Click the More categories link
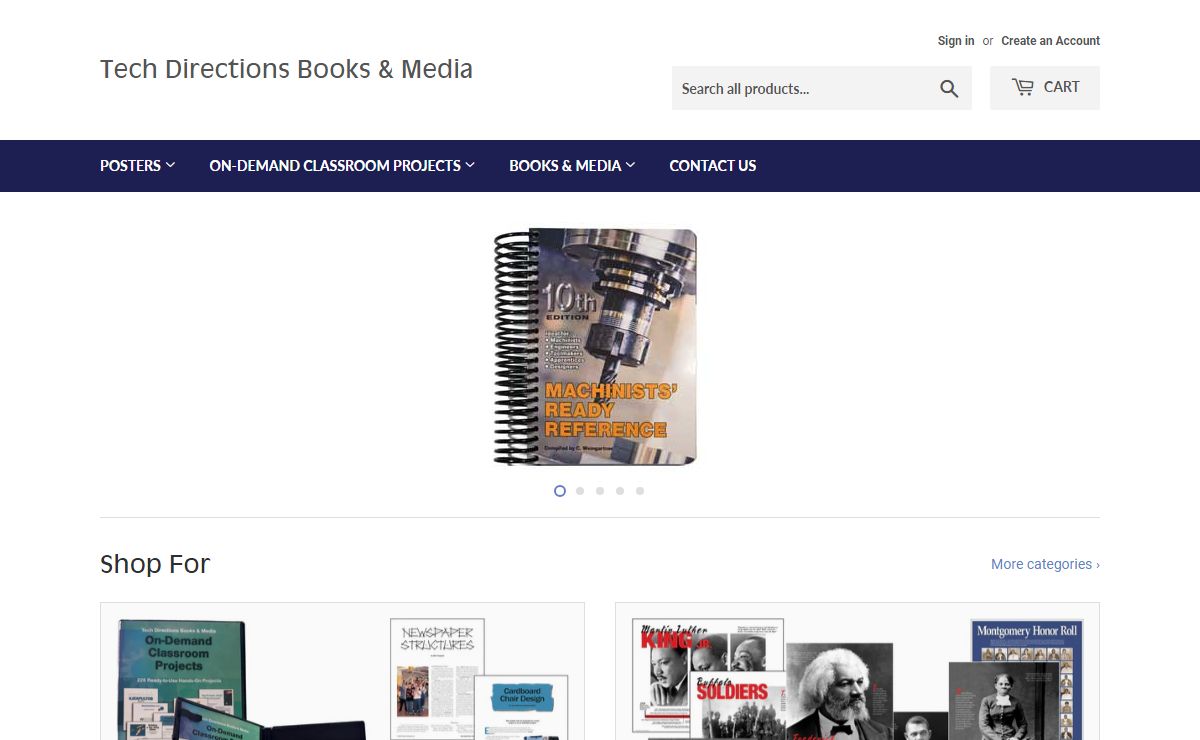 click(x=1045, y=564)
